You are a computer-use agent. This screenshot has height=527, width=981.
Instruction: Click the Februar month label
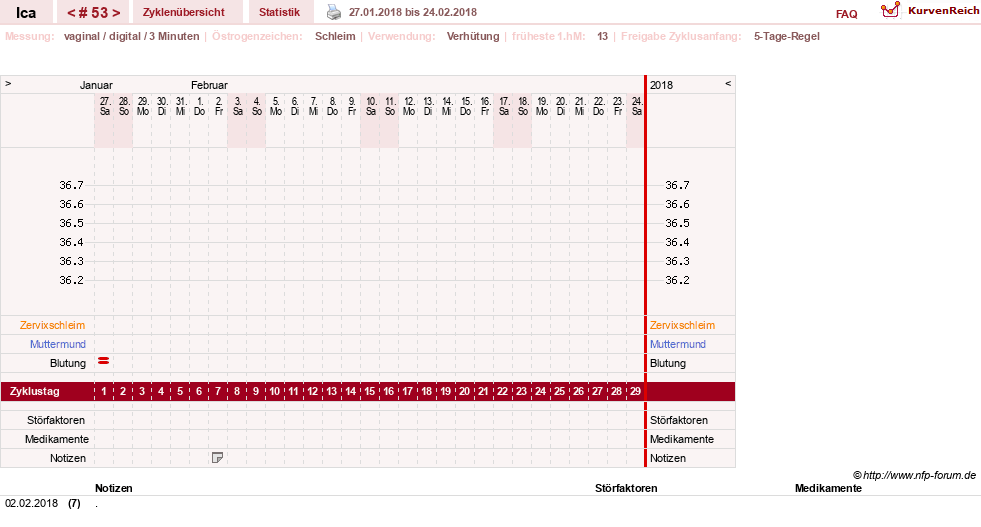point(209,85)
